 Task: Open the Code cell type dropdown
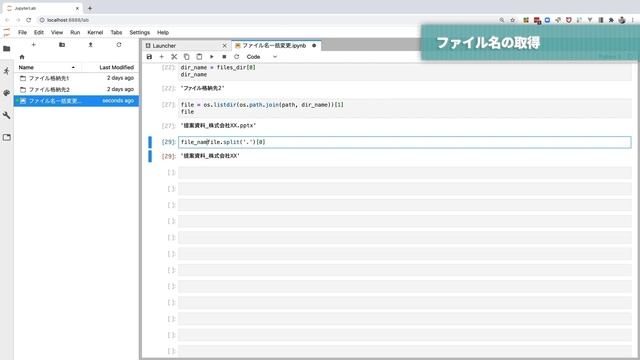(262, 57)
